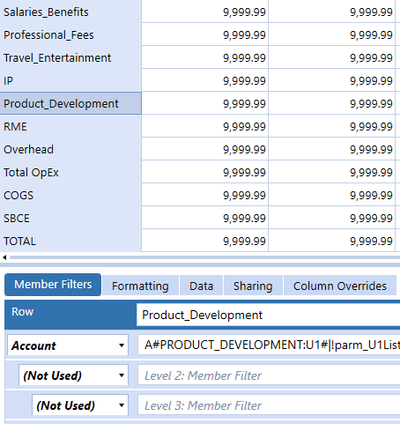This screenshot has width=400, height=424.
Task: Expand the Level 2 (Not Used) dropdown
Action: [74, 375]
